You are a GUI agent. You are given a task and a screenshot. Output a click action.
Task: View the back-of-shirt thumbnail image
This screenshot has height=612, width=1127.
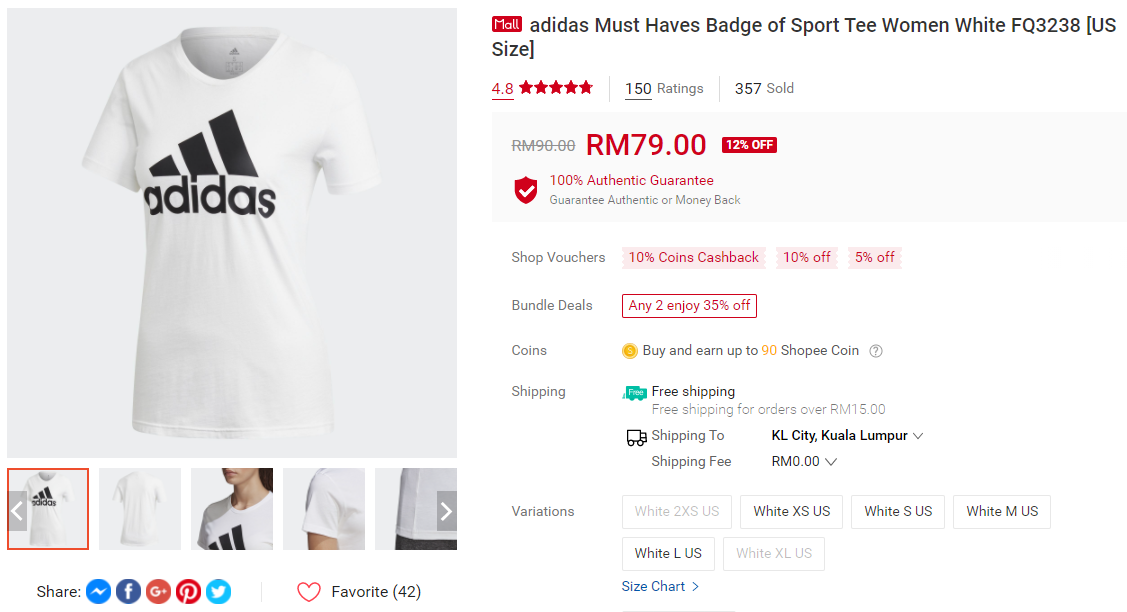tap(140, 509)
